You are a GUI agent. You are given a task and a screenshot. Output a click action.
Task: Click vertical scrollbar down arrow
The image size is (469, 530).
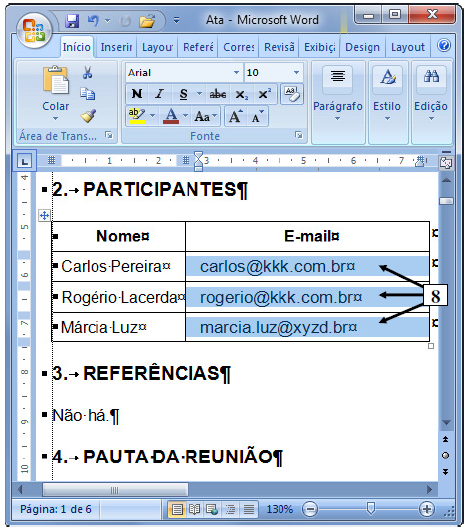pyautogui.click(x=446, y=423)
